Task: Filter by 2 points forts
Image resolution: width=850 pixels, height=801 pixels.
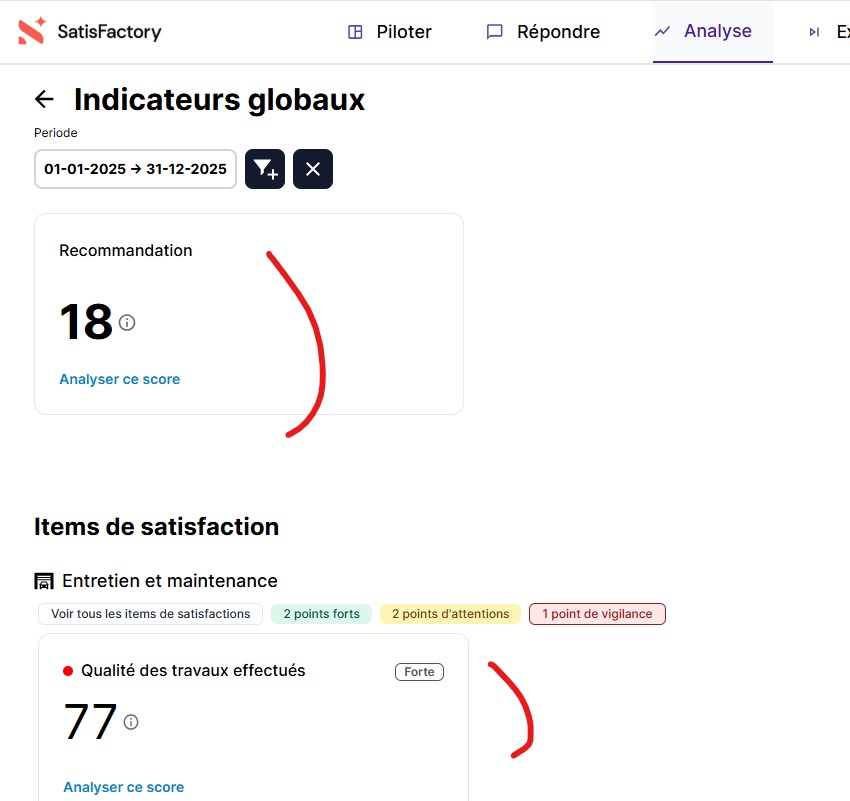Action: [x=322, y=614]
